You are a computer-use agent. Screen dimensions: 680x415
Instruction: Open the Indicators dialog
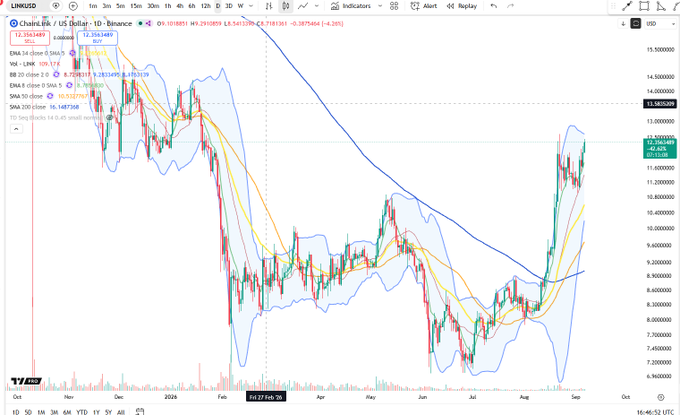(350, 6)
